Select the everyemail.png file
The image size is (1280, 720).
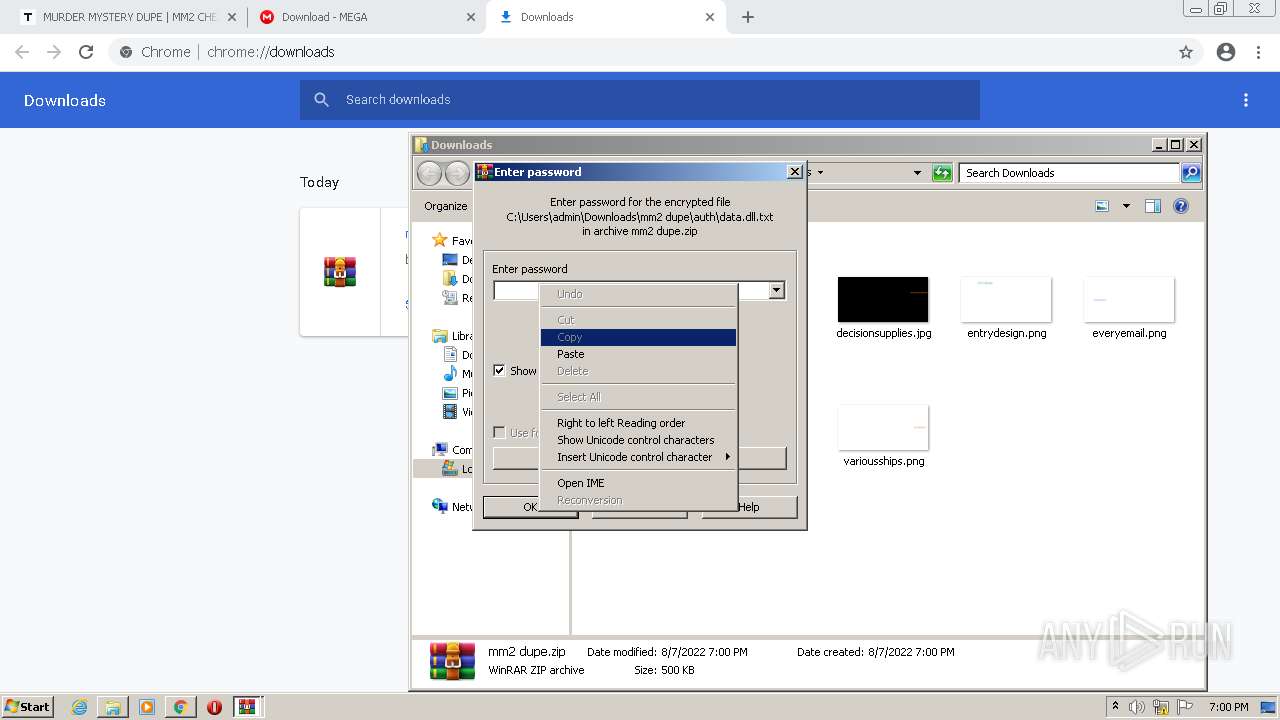pyautogui.click(x=1129, y=308)
